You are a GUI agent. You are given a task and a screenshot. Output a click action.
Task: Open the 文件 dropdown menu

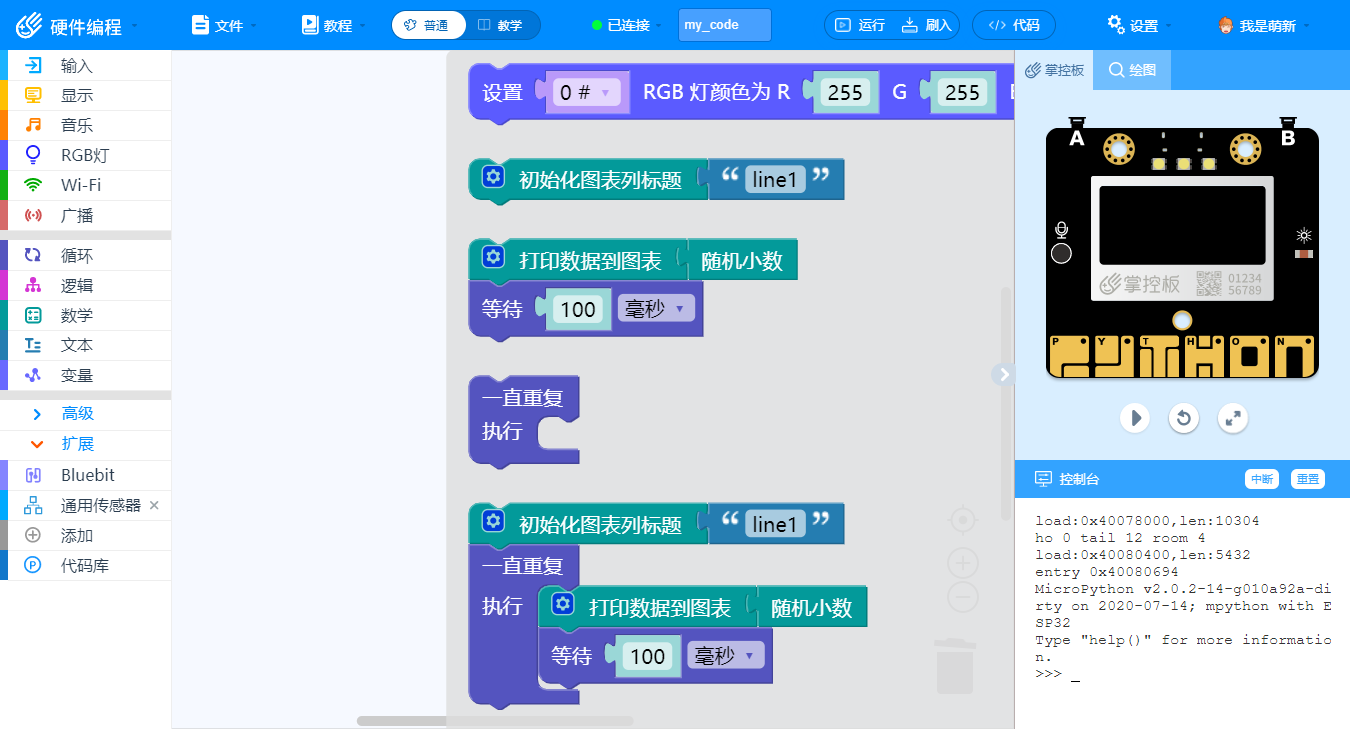(x=224, y=25)
